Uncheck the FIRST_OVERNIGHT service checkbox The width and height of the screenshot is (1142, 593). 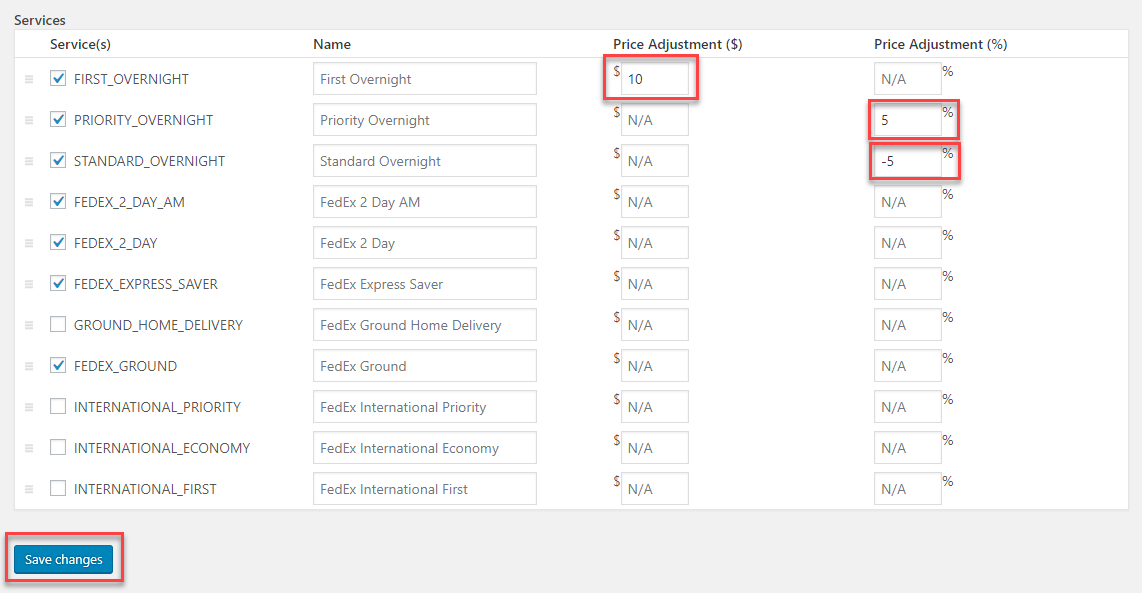tap(58, 78)
